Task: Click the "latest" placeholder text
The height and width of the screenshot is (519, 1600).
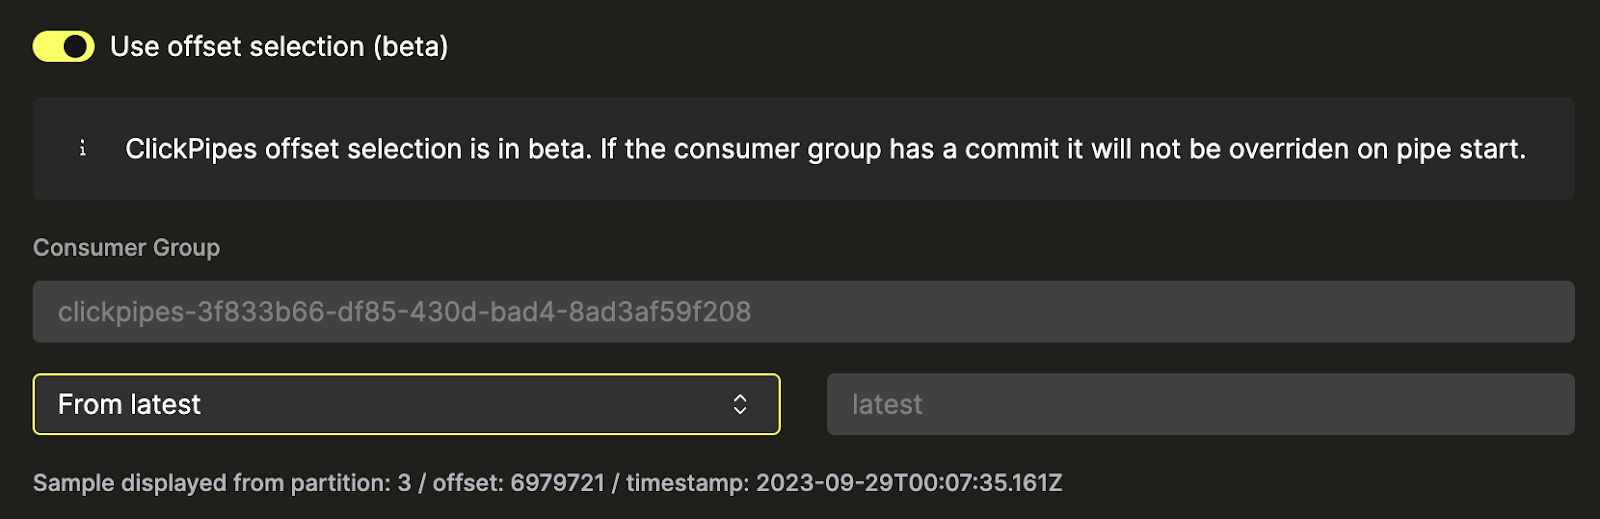Action: [887, 404]
